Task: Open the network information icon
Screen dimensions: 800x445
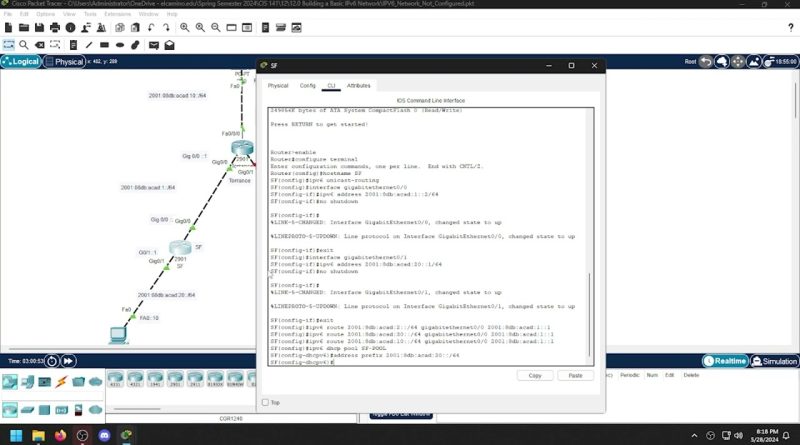Action: coord(70,28)
